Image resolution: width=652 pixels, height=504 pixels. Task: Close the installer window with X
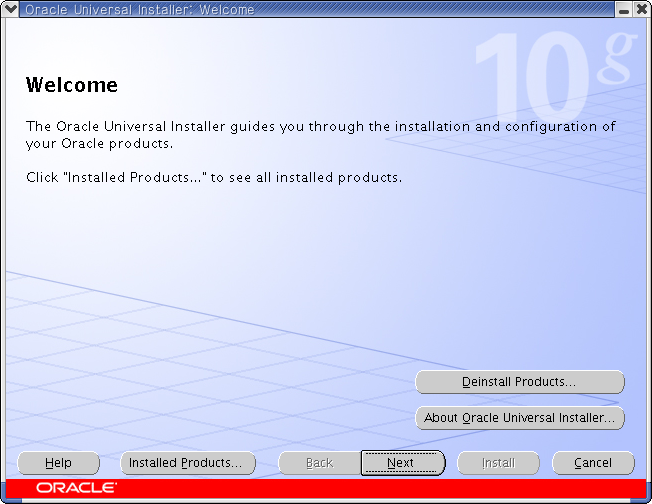tap(642, 9)
